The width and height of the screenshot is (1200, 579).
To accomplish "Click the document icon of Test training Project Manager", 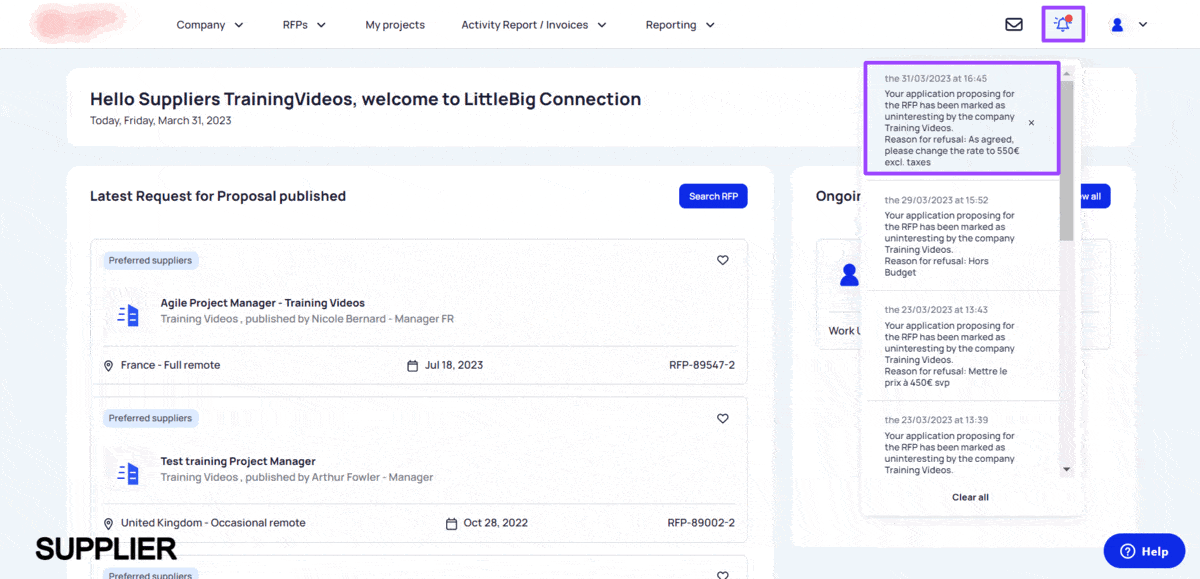I will pos(129,473).
